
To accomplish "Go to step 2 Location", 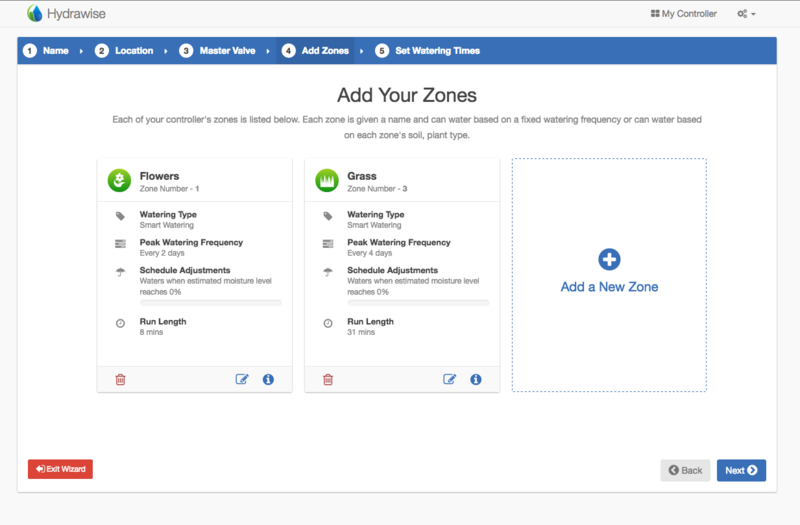I will point(124,51).
